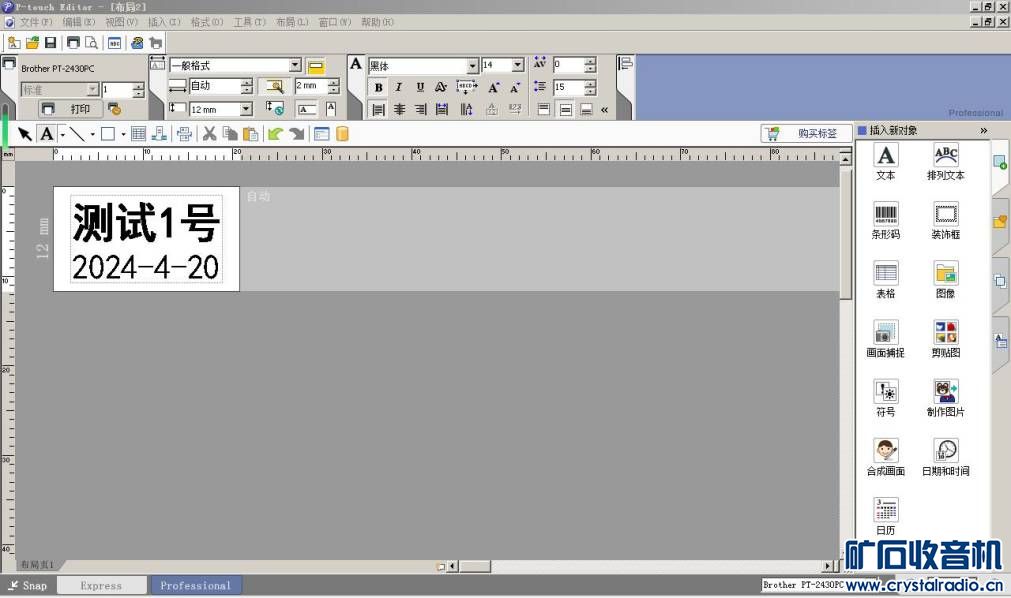
Task: Click the 2 mm margin field
Action: pos(311,86)
